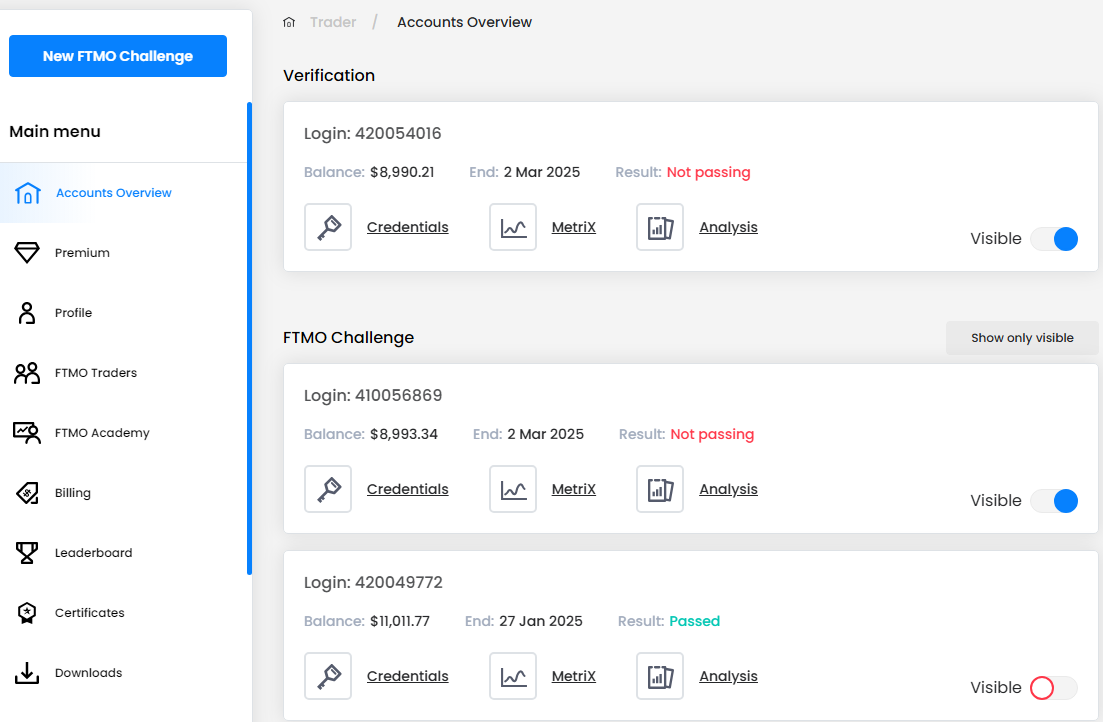The width and height of the screenshot is (1103, 722).
Task: Click the Show only visible button
Action: click(1021, 338)
